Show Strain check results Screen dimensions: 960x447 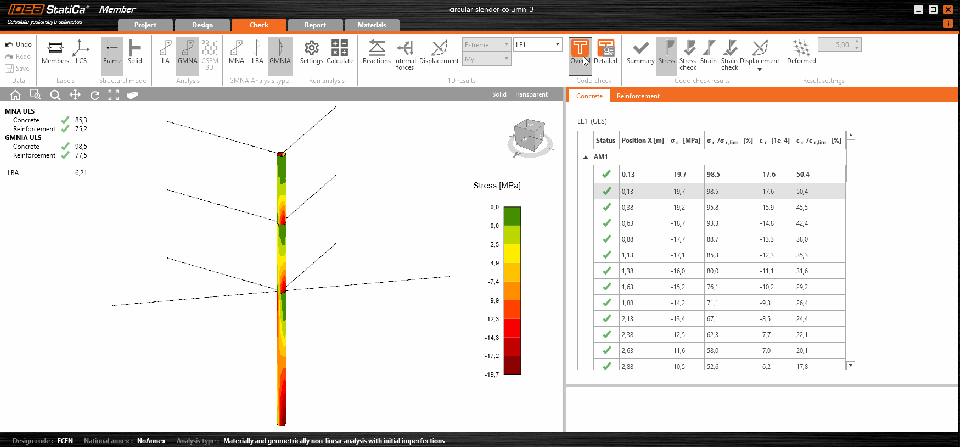(x=729, y=54)
